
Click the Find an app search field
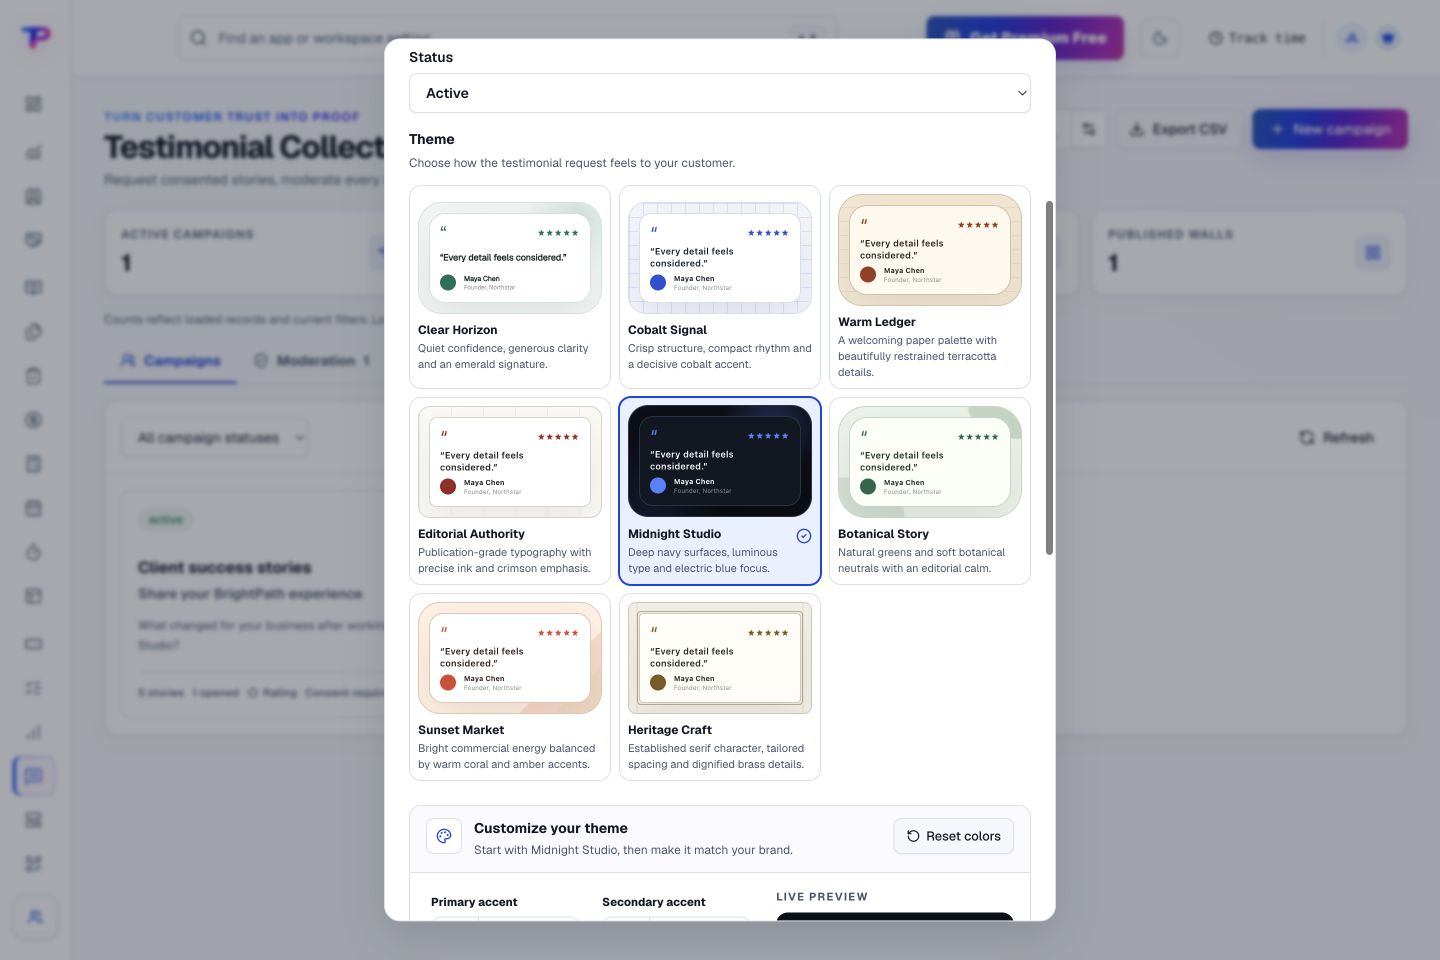point(506,38)
